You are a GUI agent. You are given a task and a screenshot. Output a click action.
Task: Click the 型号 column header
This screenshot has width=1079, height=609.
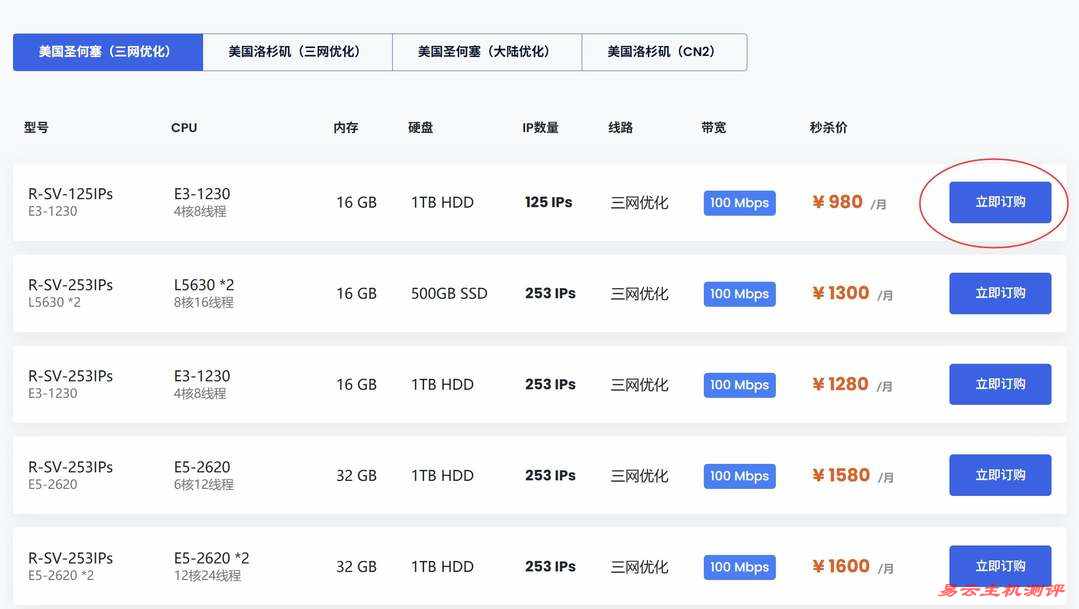point(36,128)
